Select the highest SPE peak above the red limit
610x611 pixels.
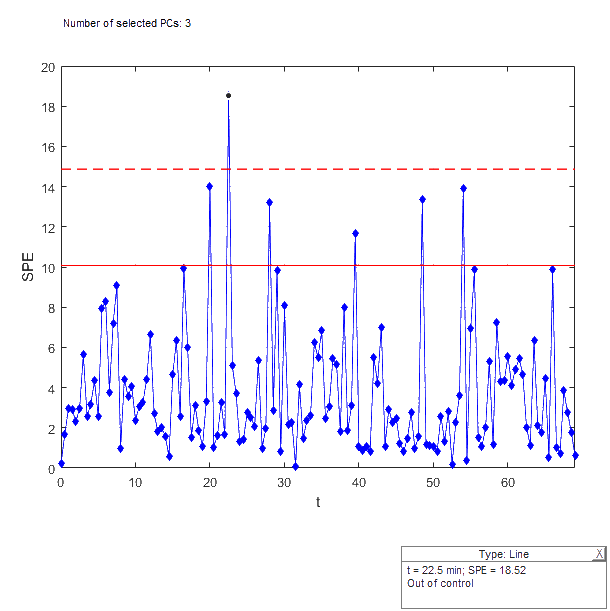[x=229, y=95]
